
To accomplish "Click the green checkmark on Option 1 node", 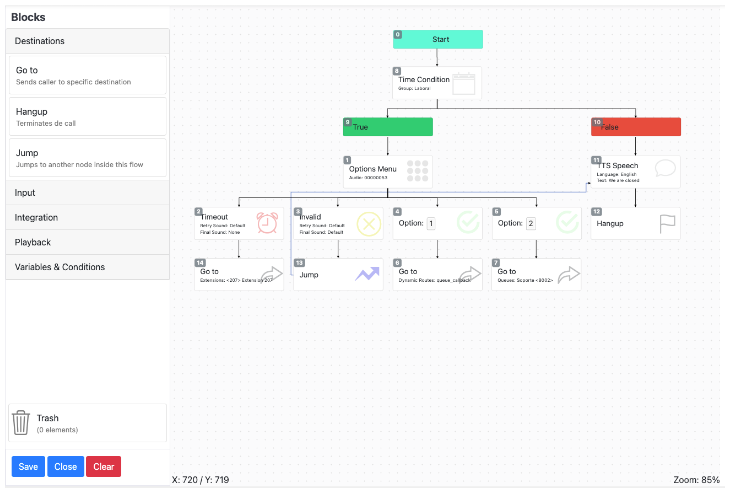I will 468,223.
